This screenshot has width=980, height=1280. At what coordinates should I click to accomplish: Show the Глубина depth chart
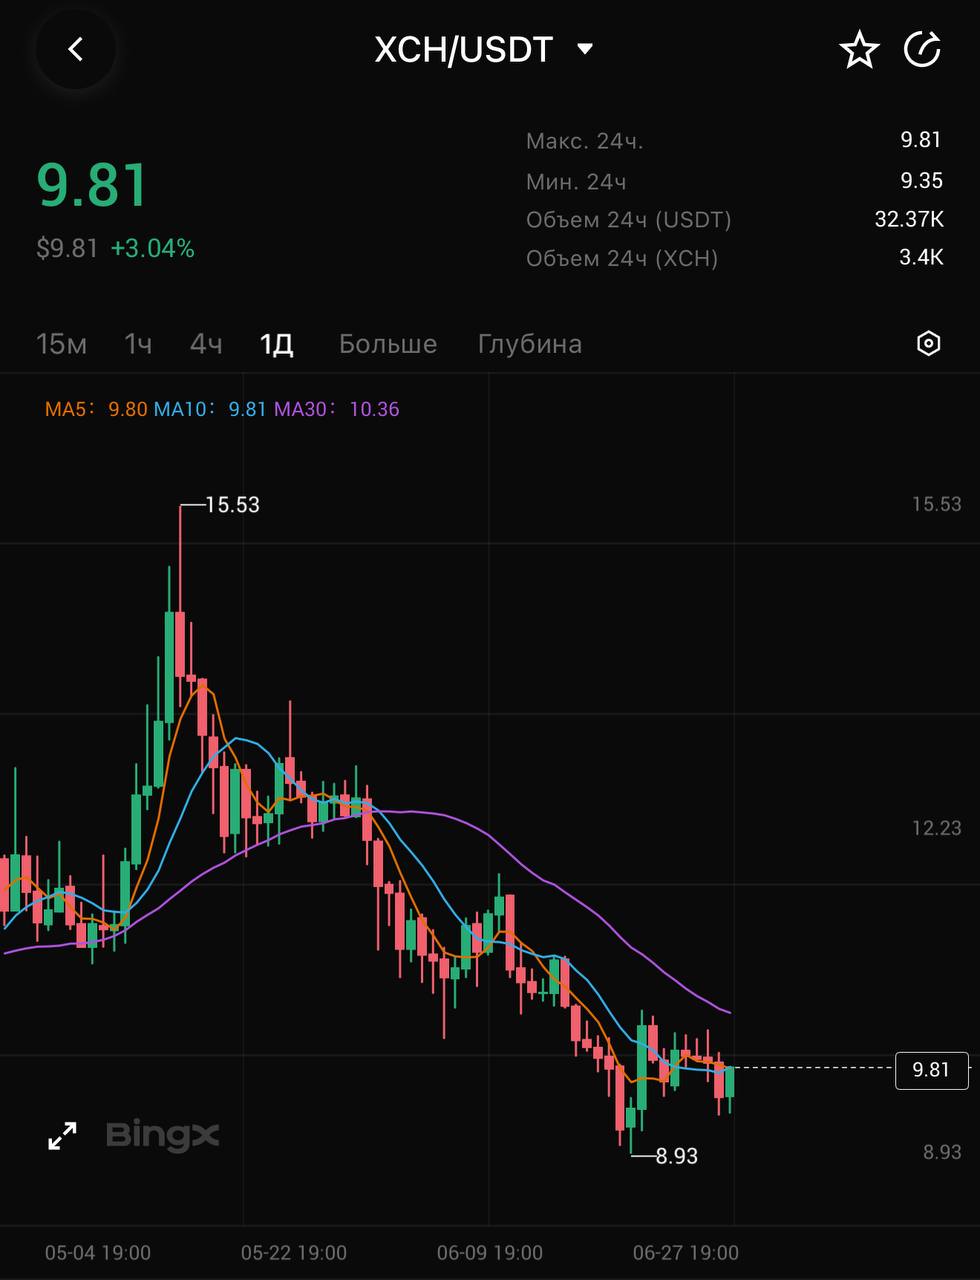pyautogui.click(x=530, y=344)
